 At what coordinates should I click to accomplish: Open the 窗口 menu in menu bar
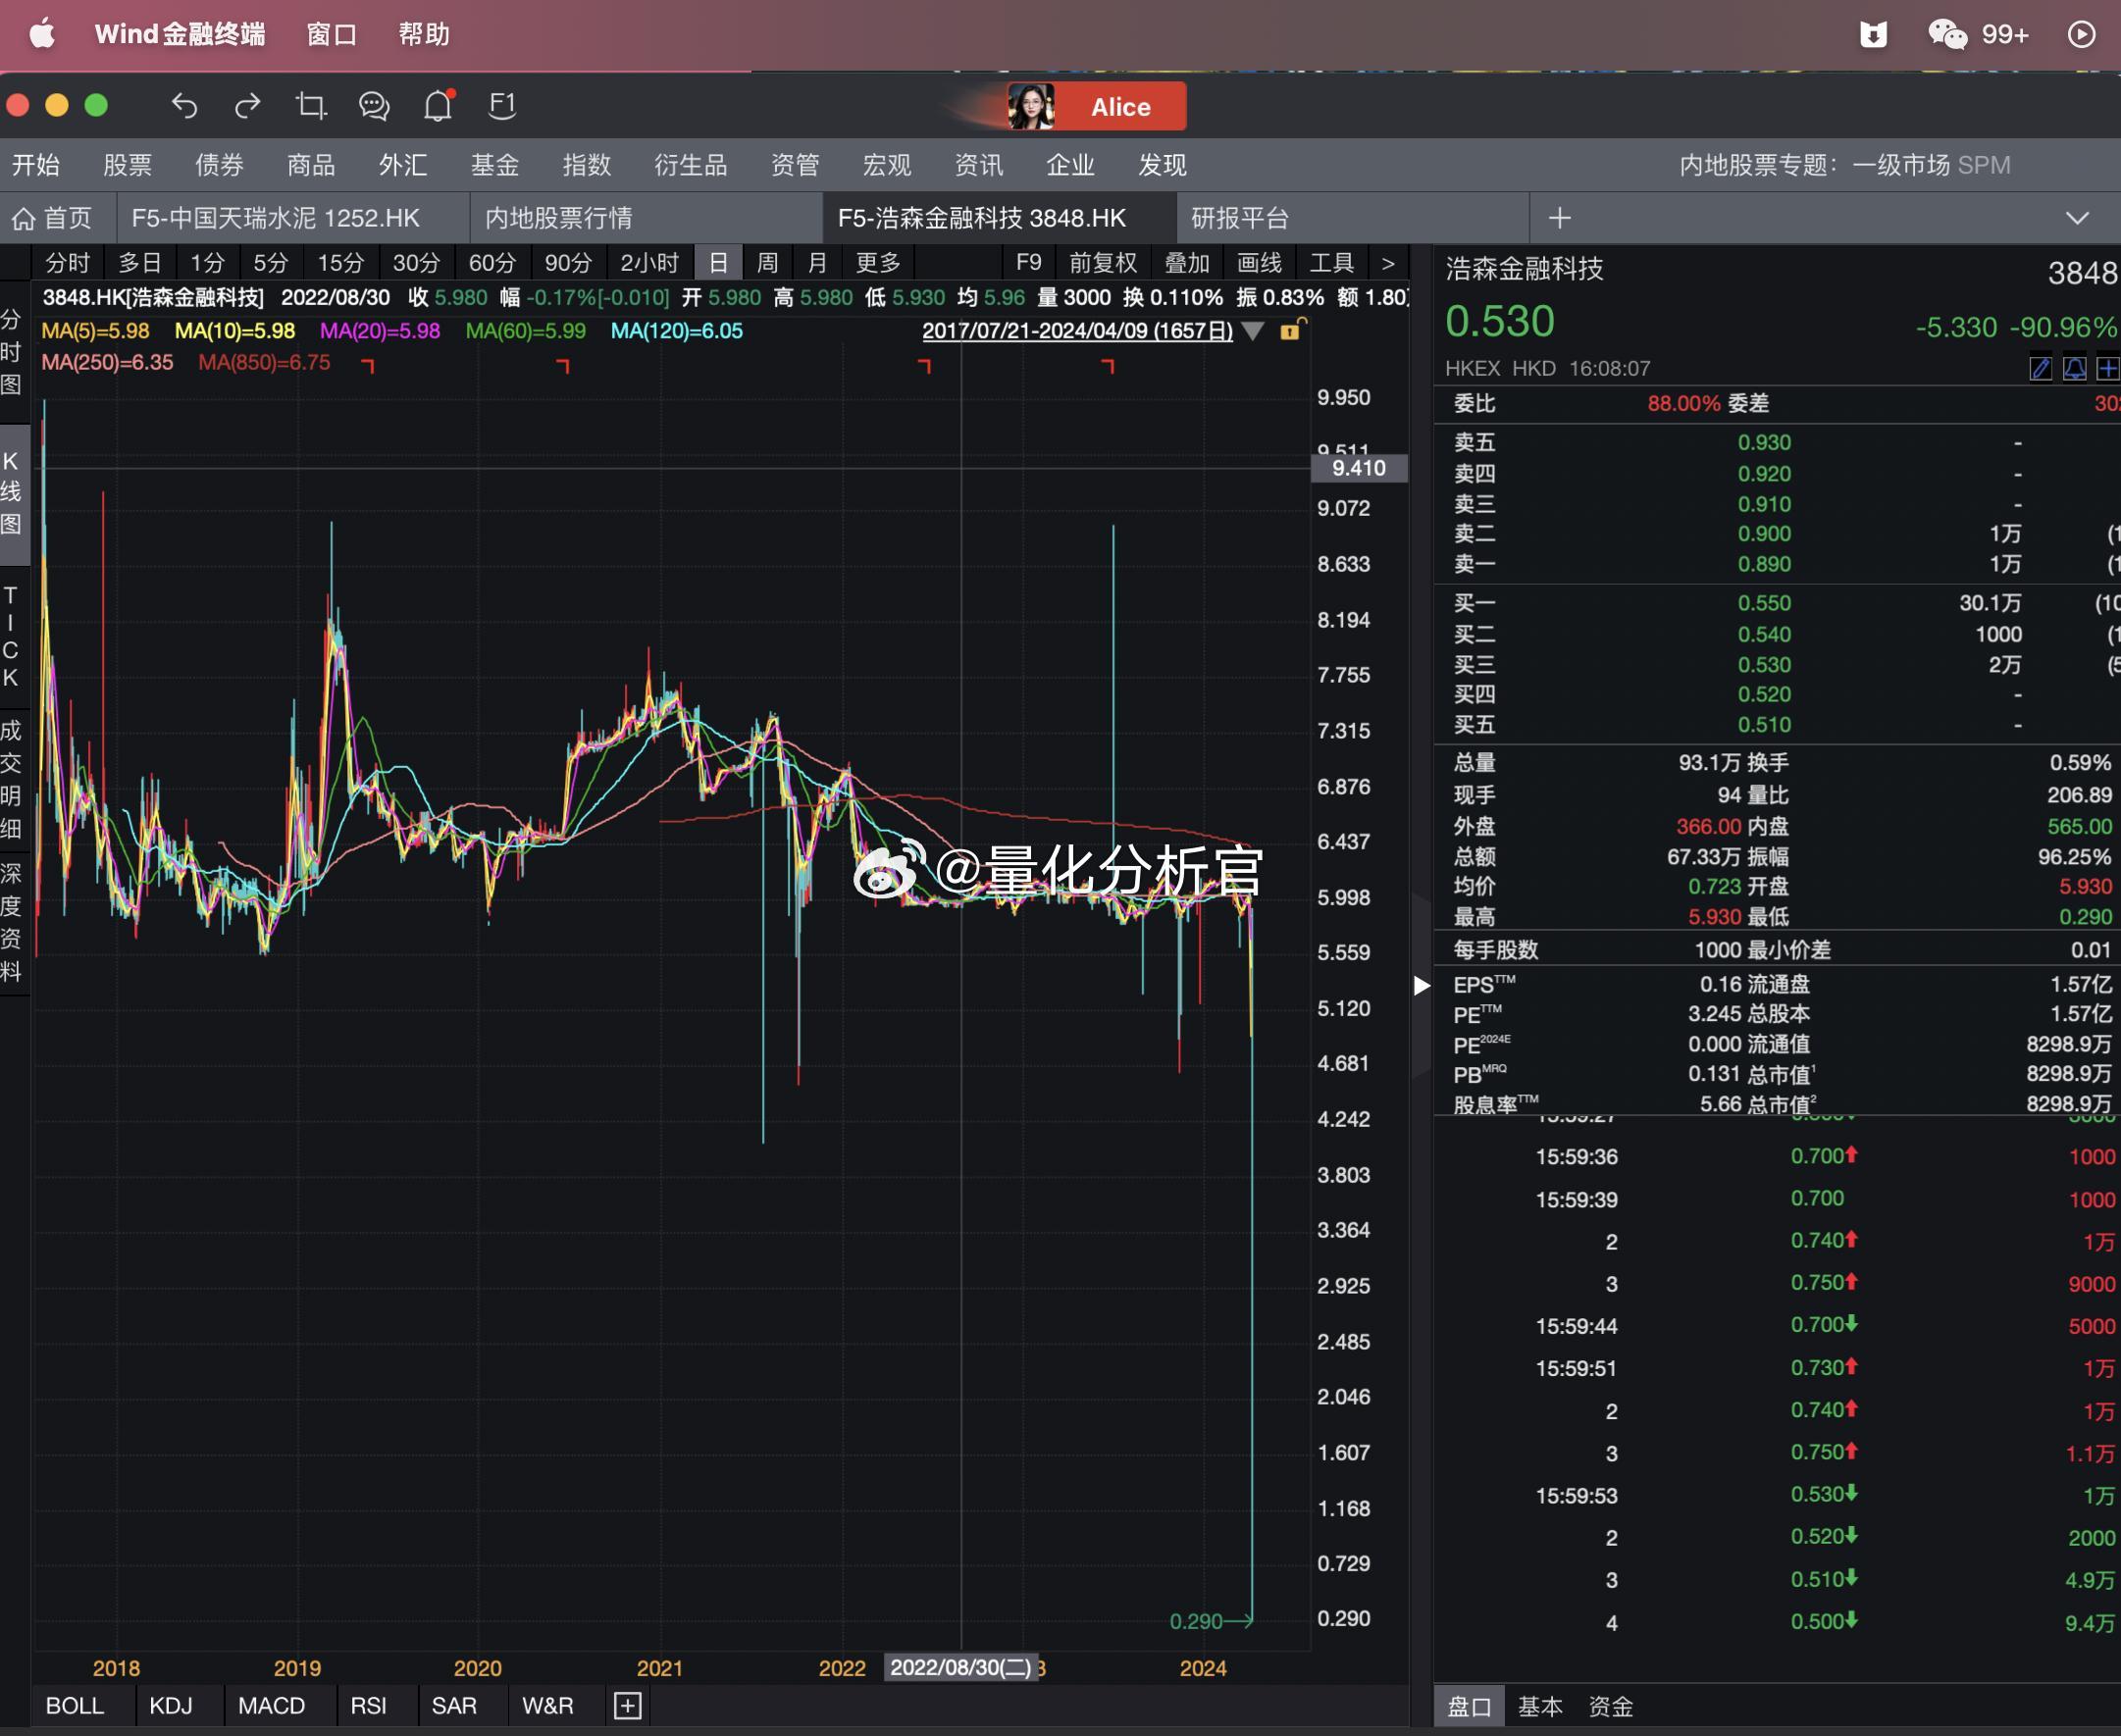click(331, 34)
